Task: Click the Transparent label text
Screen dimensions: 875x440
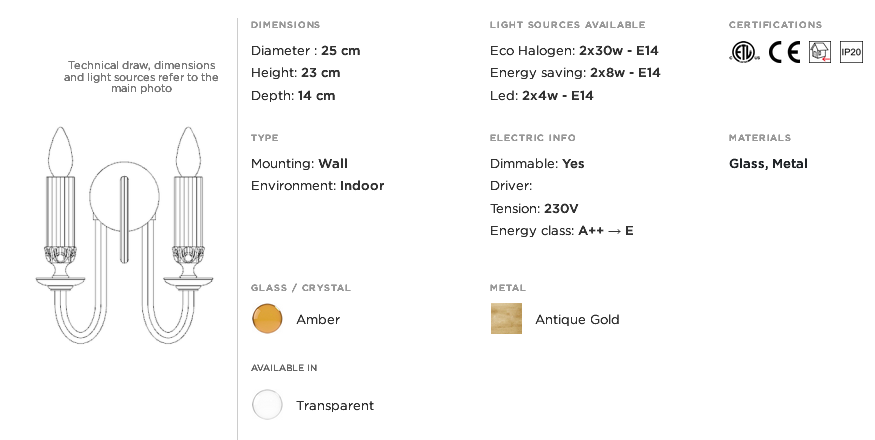Action: click(x=335, y=405)
